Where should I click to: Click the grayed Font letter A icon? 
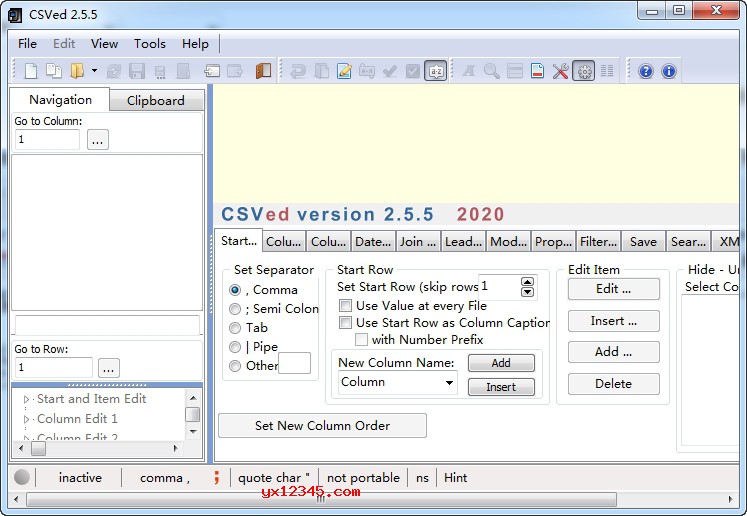point(469,71)
